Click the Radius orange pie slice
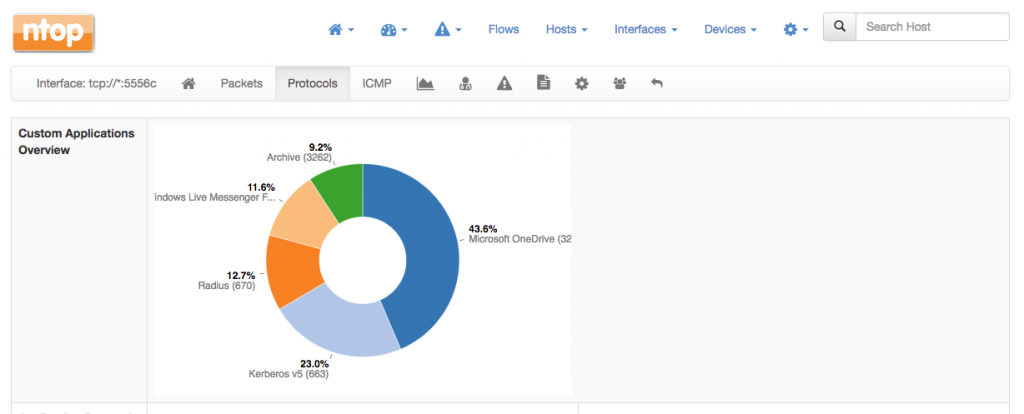 click(x=293, y=271)
